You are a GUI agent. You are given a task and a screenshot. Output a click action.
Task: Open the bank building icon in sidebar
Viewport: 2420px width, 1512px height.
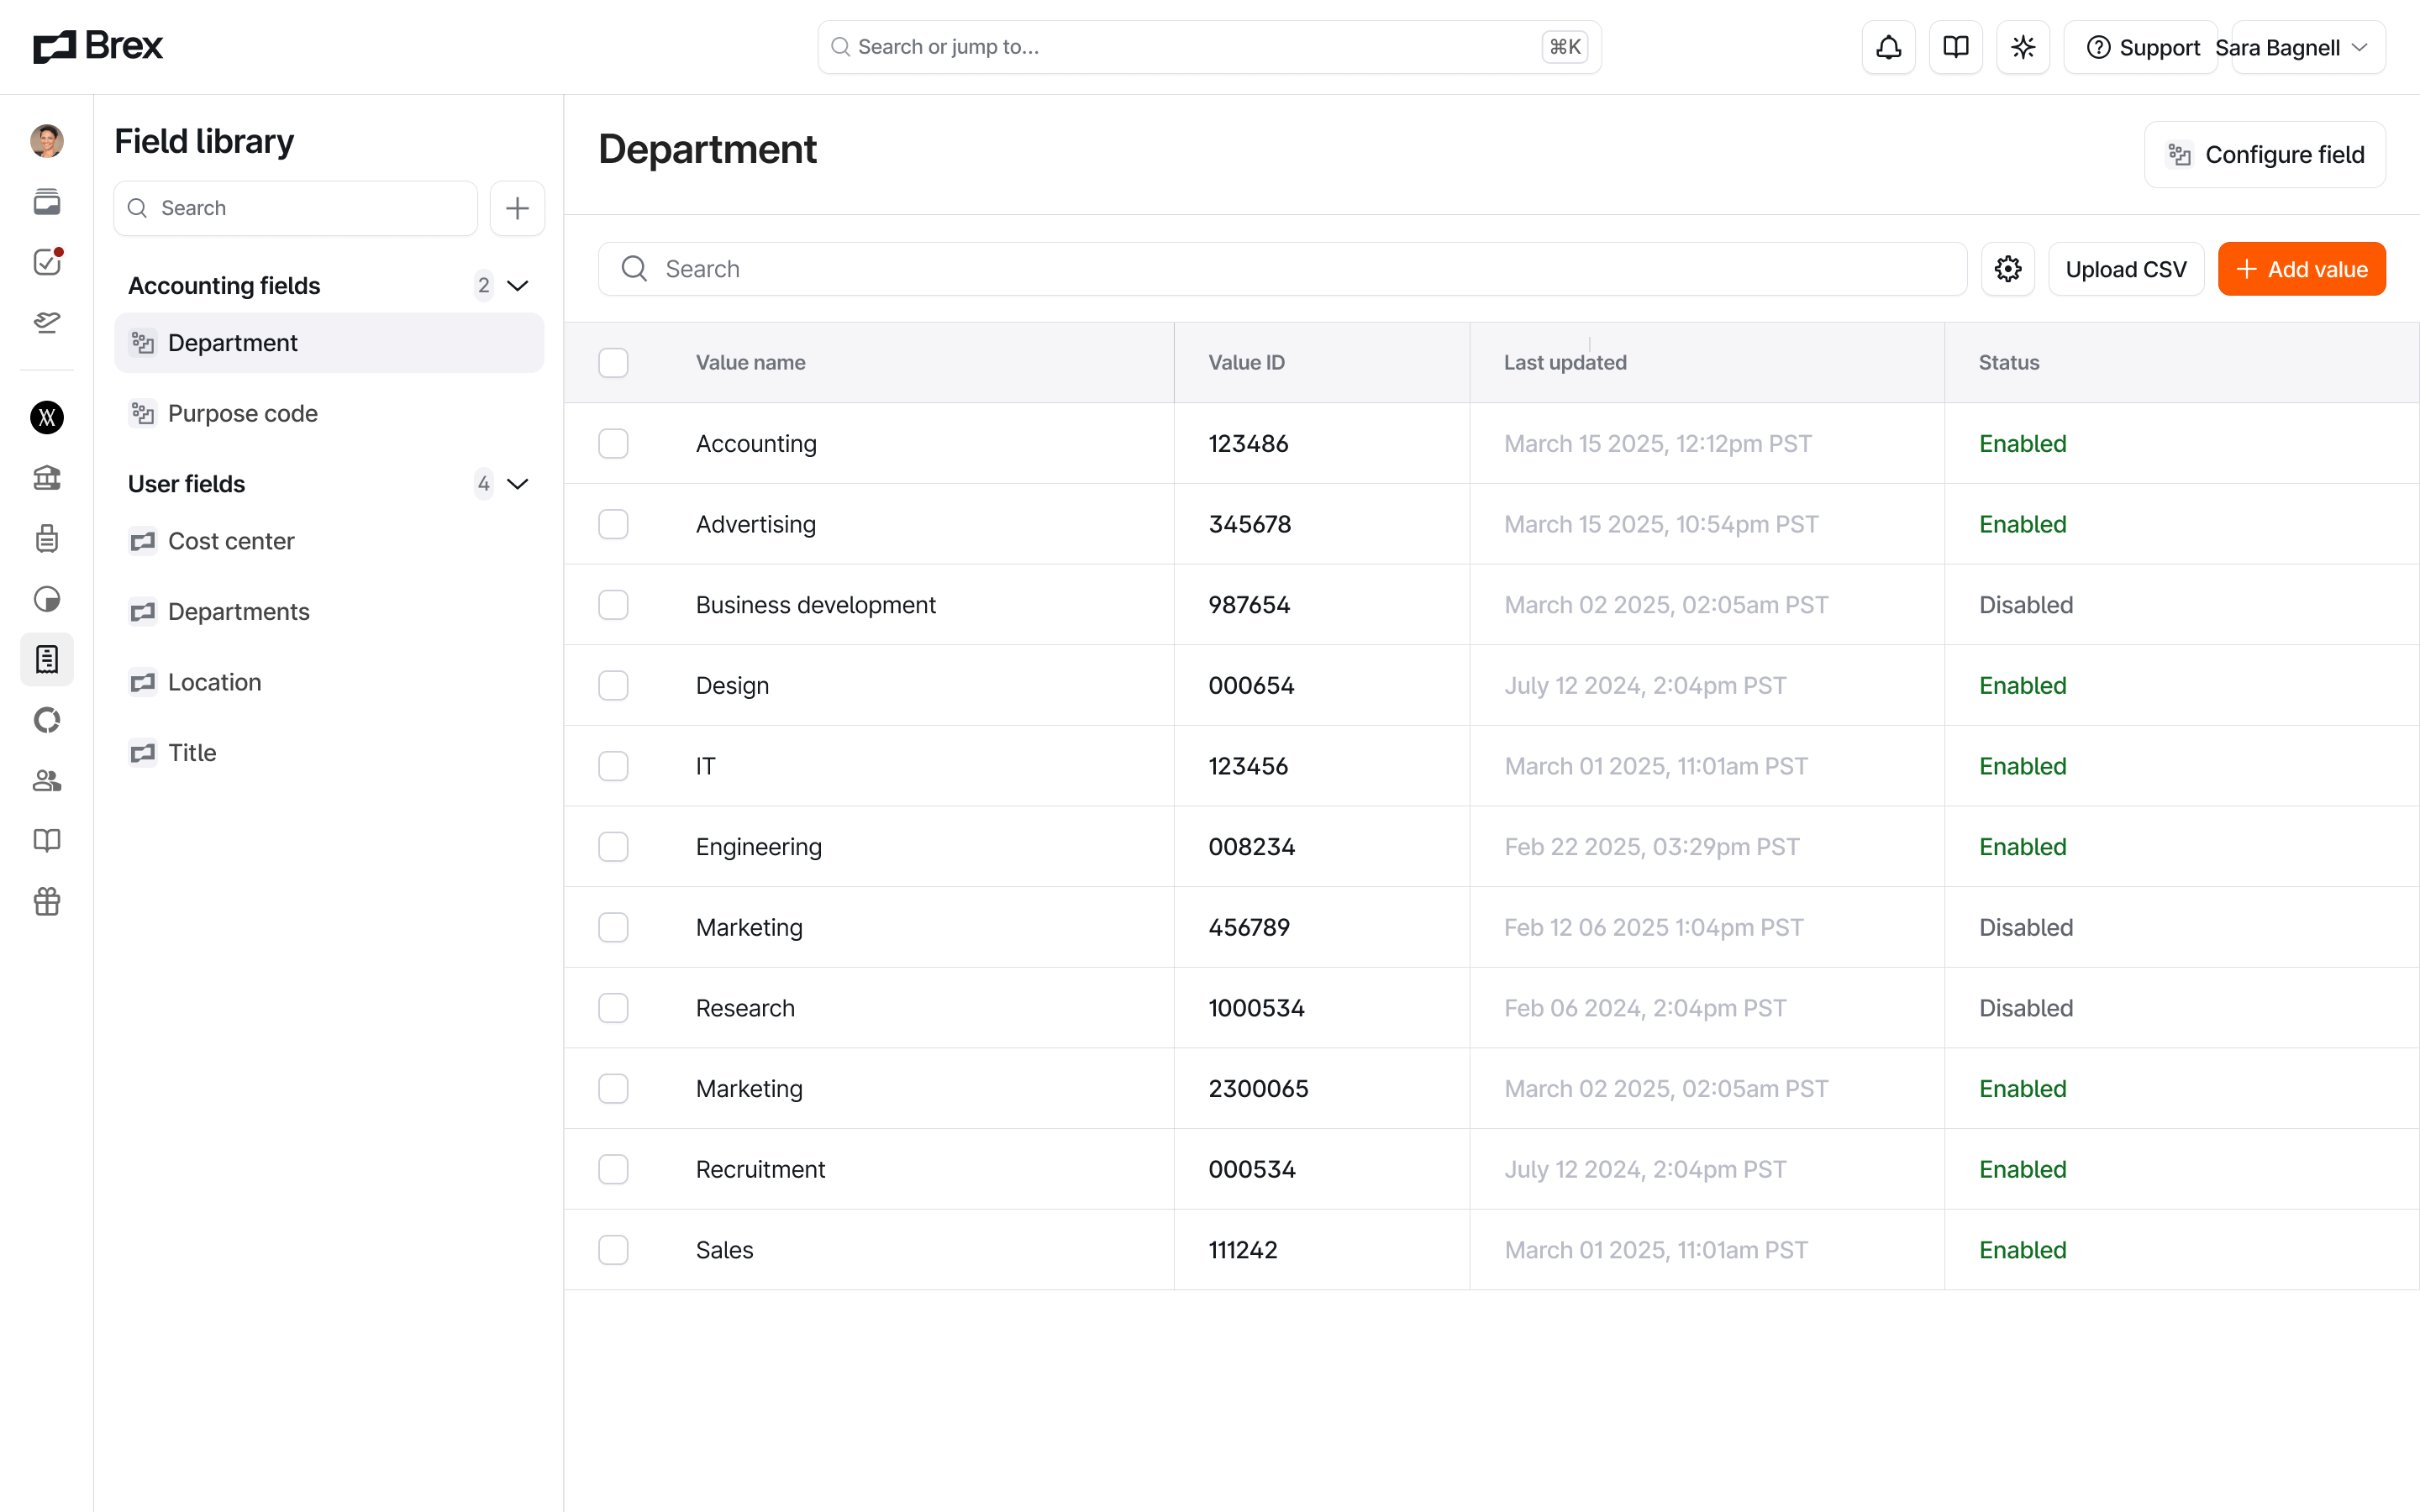[x=47, y=478]
